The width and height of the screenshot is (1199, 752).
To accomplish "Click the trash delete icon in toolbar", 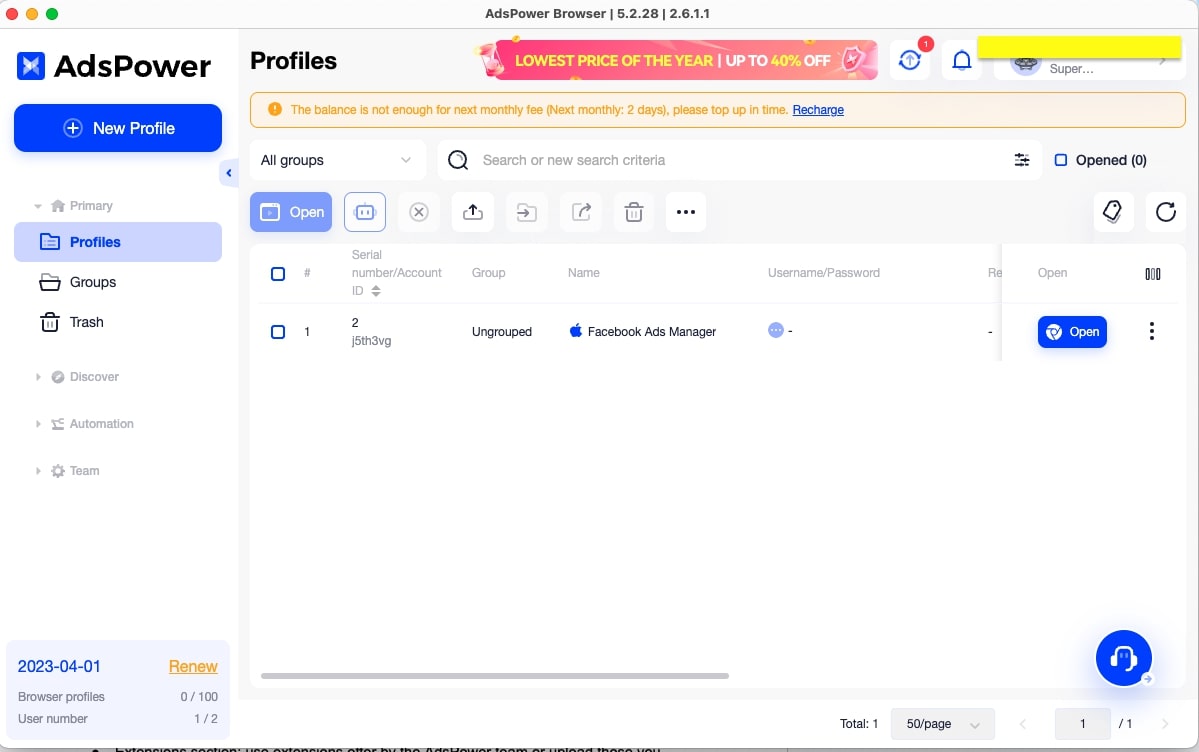I will [x=633, y=212].
